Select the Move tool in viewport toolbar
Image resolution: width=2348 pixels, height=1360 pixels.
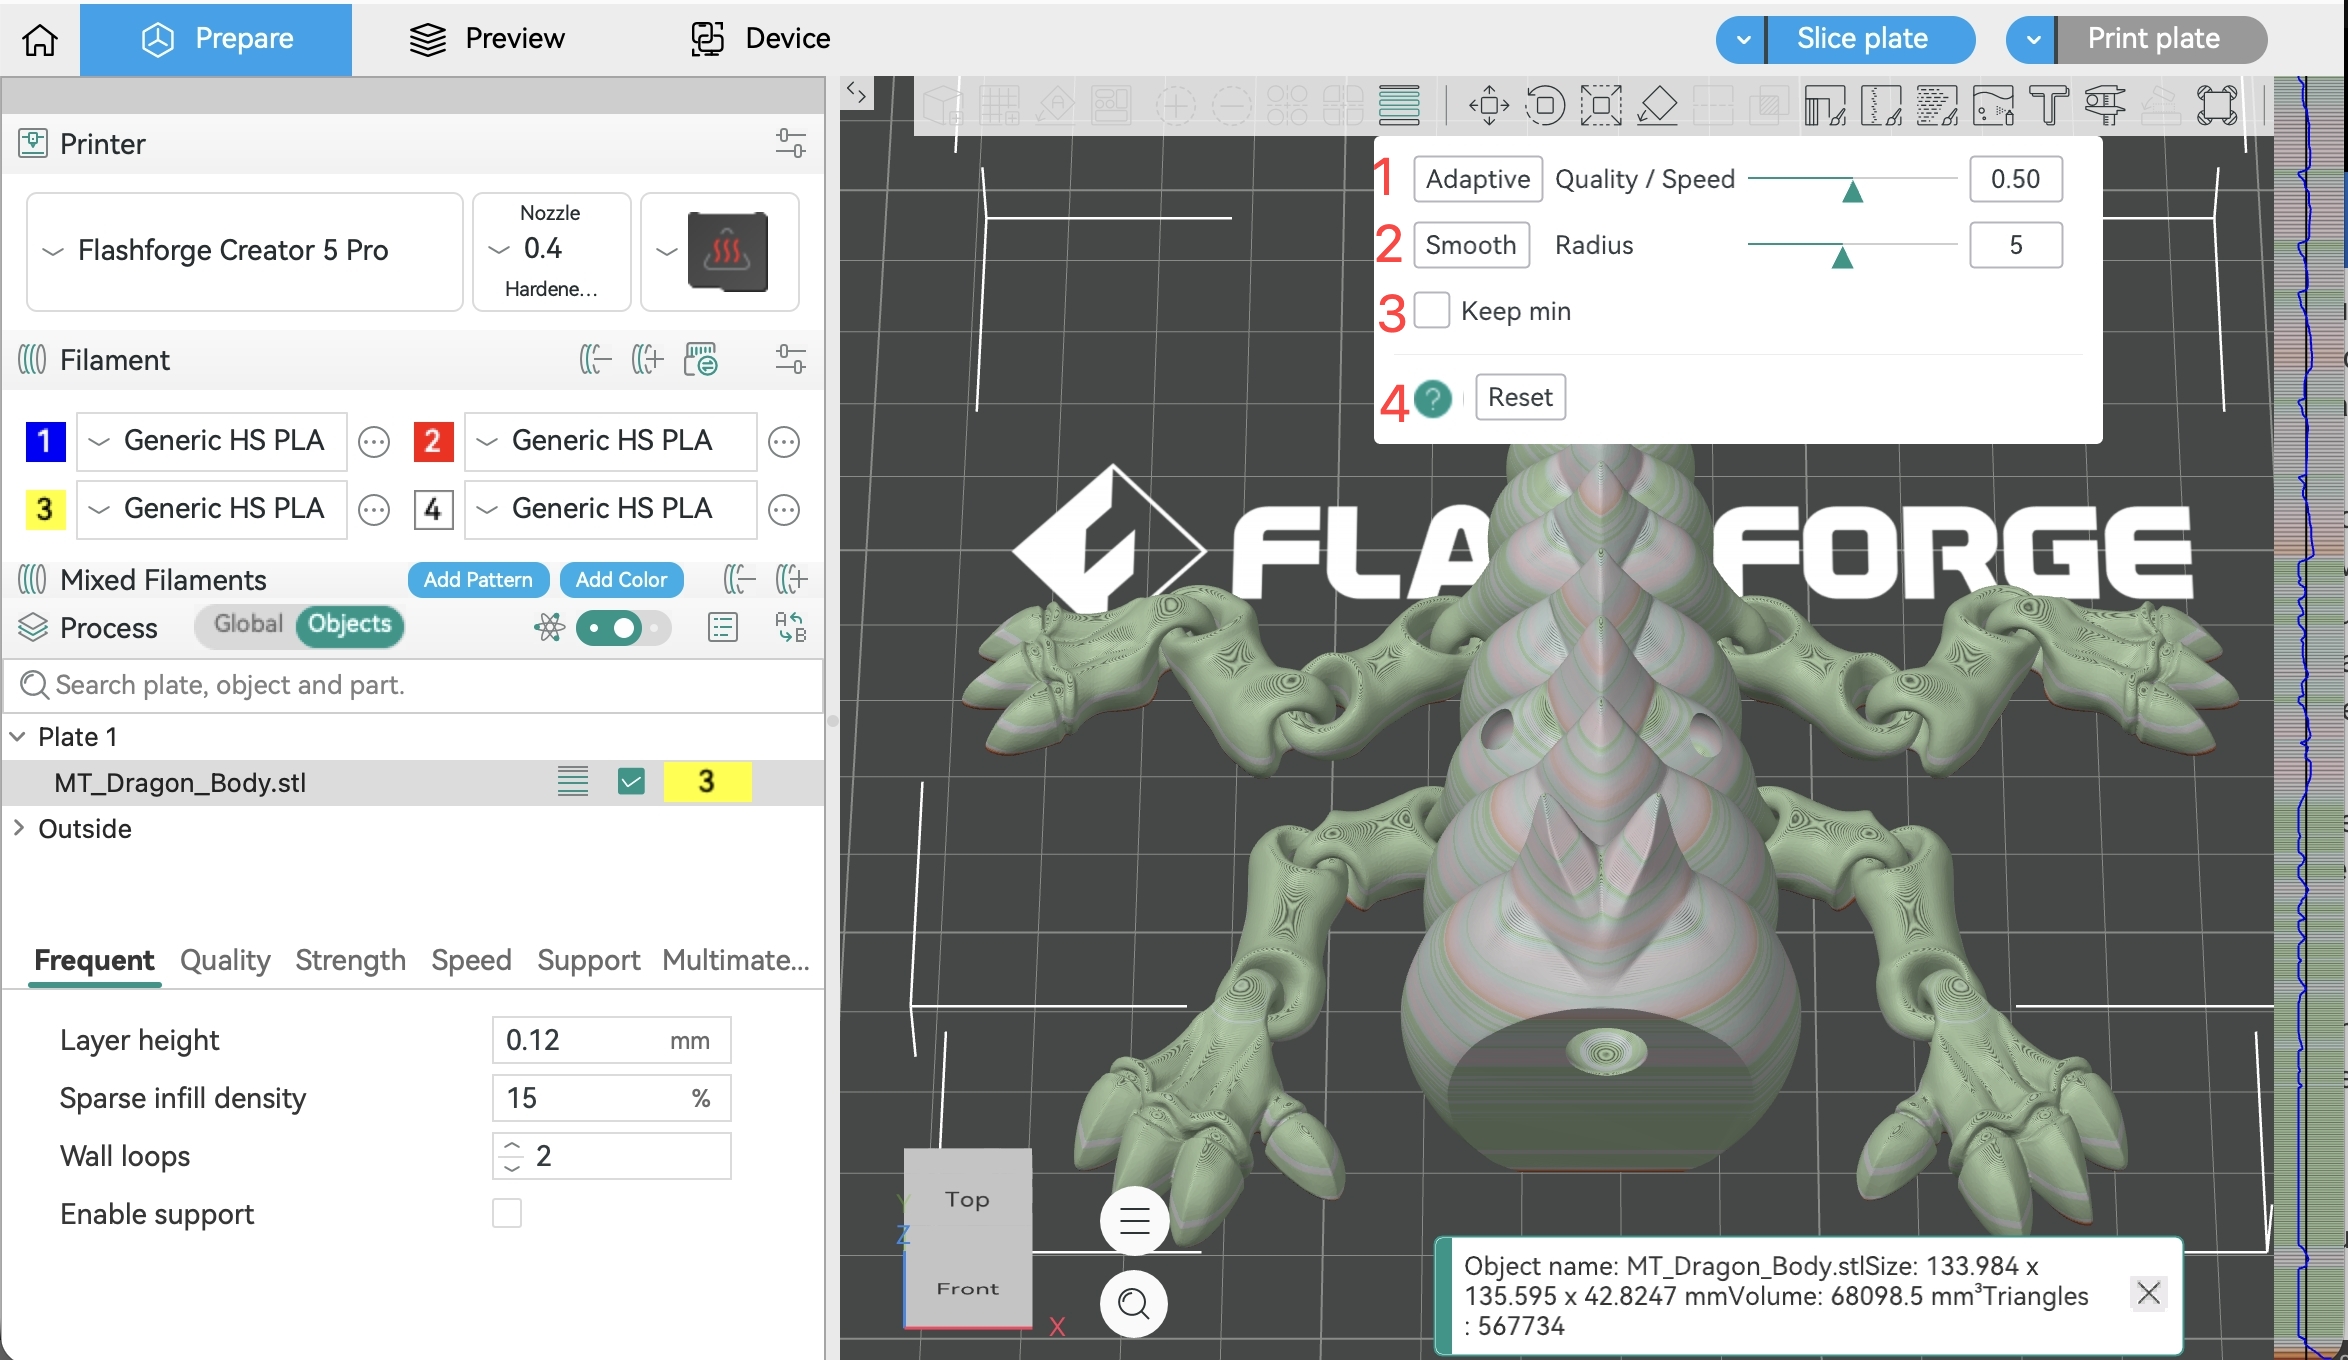(1489, 105)
